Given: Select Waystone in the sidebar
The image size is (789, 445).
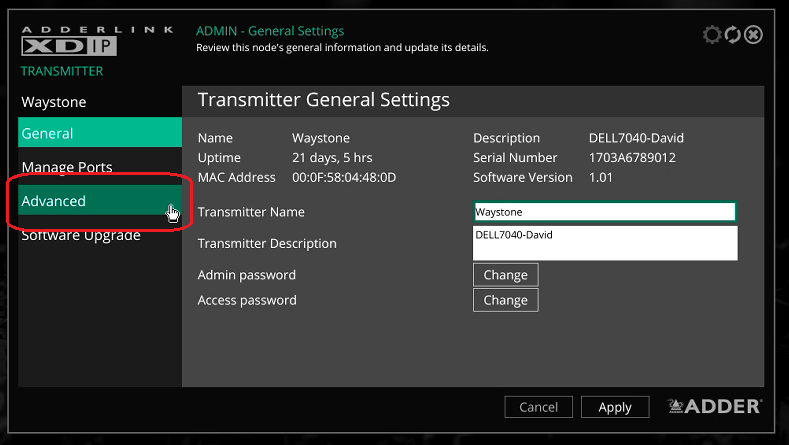Looking at the screenshot, I should click(x=54, y=102).
